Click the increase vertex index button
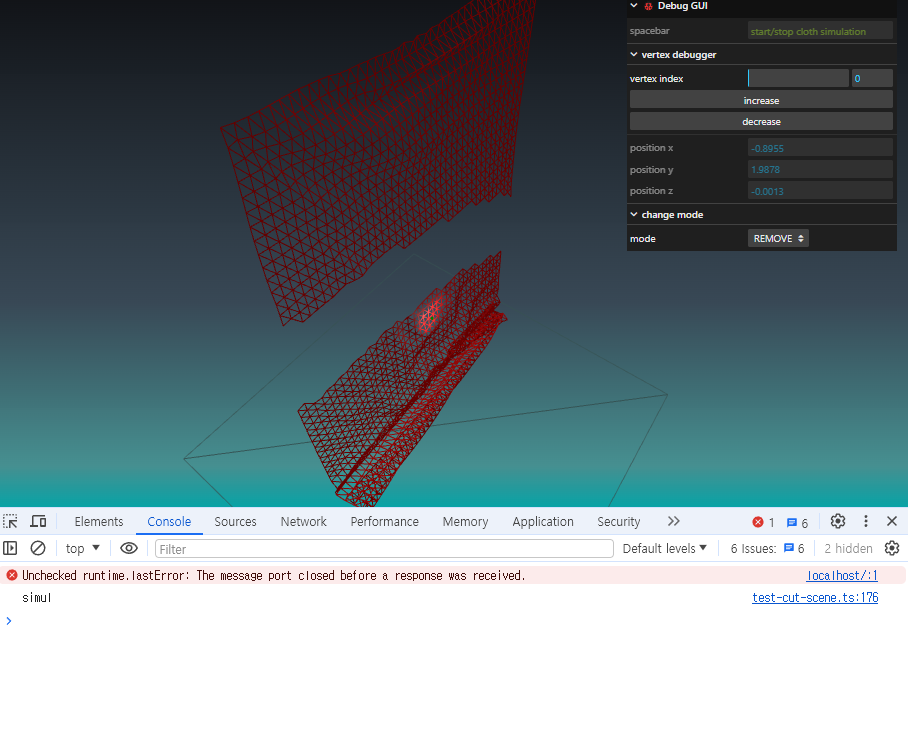The width and height of the screenshot is (908, 730). 761,100
